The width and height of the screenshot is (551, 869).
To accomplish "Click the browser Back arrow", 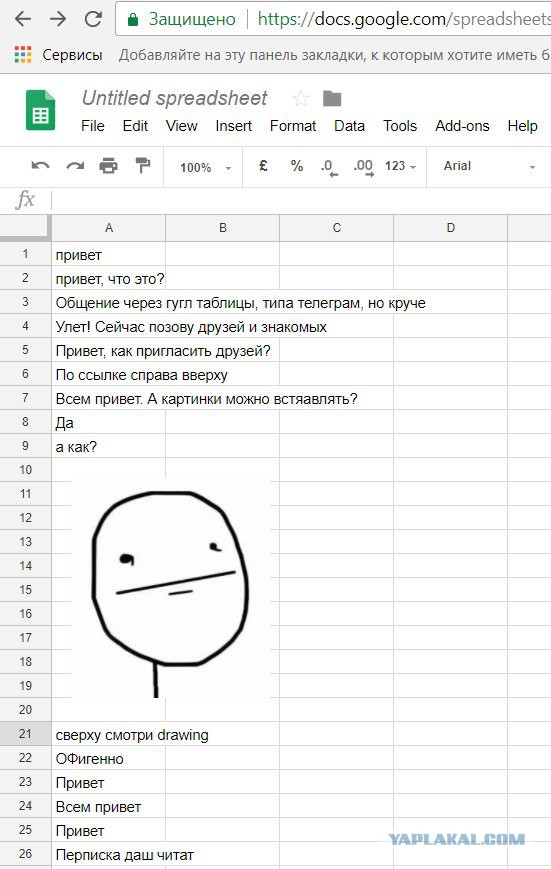I will pos(23,19).
